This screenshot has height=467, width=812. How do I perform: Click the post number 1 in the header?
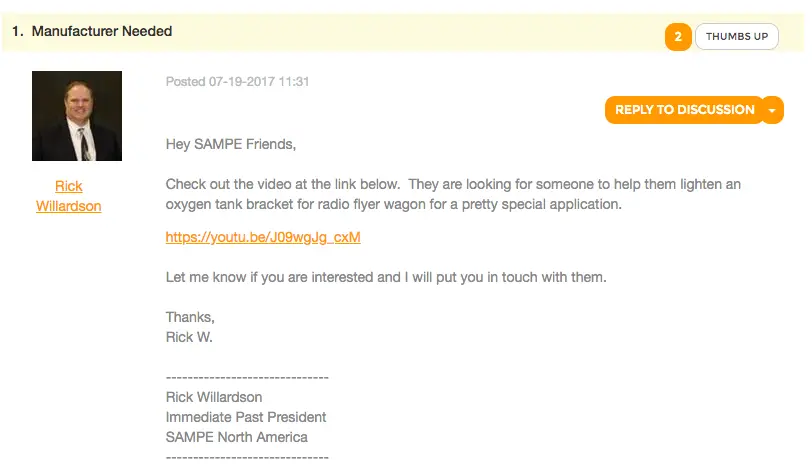17,31
